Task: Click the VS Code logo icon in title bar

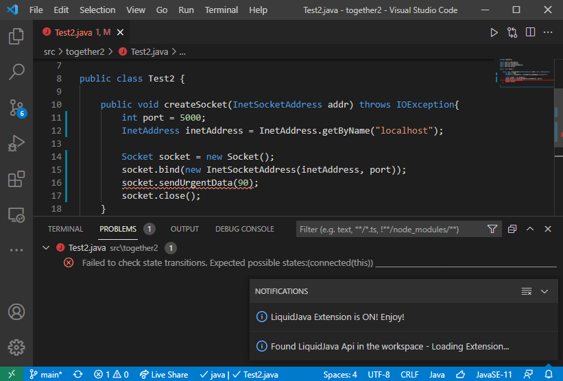Action: [x=12, y=9]
